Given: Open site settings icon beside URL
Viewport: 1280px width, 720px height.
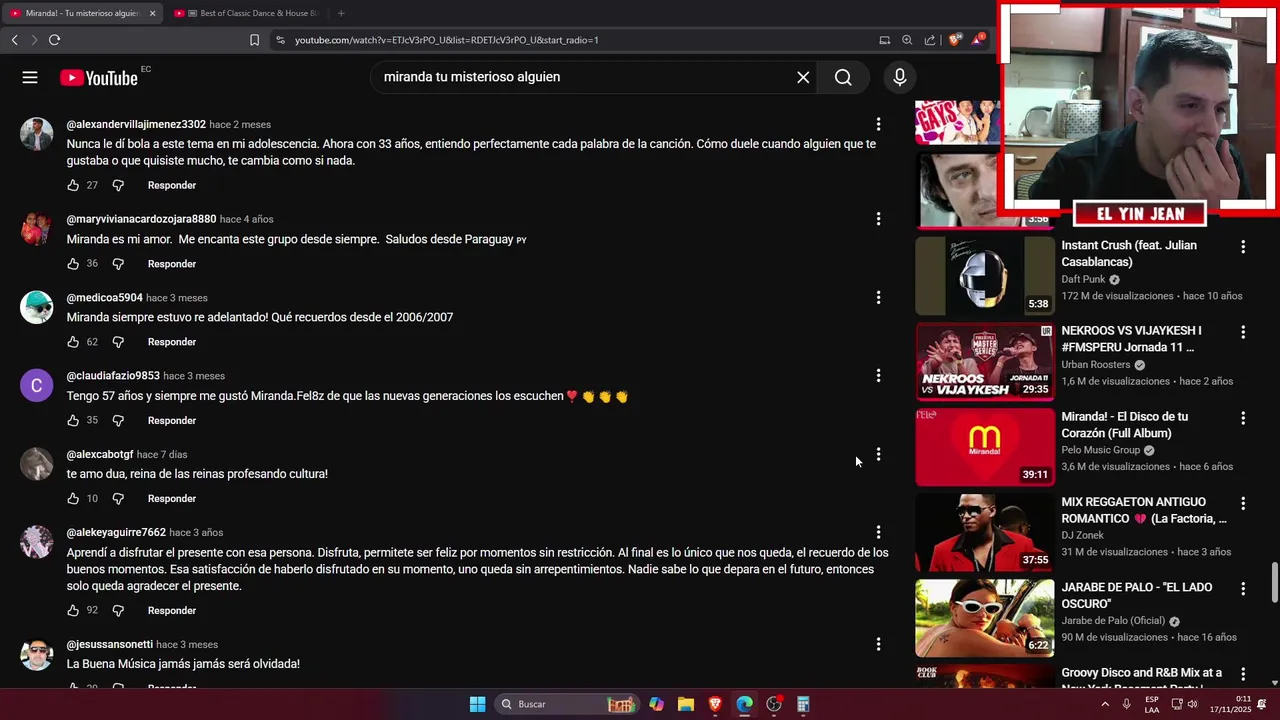Looking at the screenshot, I should pos(280,40).
